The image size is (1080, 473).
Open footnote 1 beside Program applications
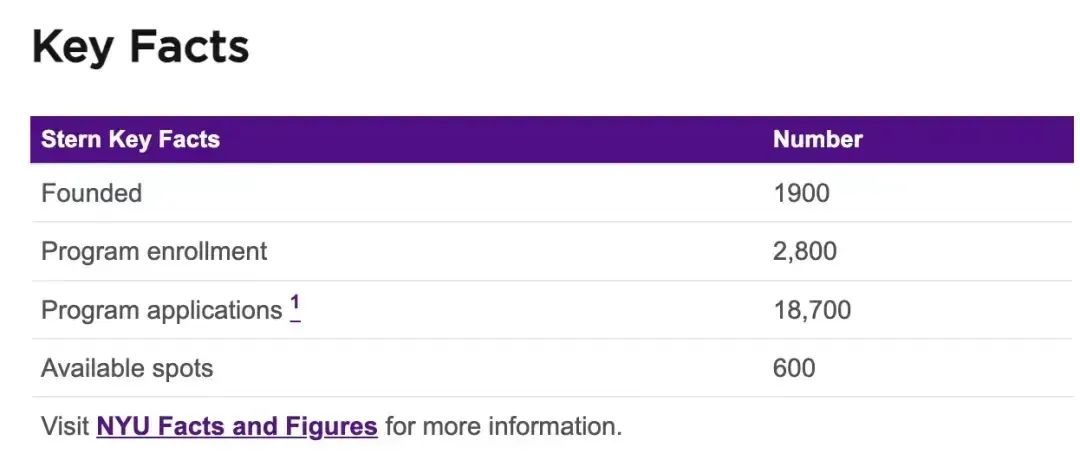295,307
